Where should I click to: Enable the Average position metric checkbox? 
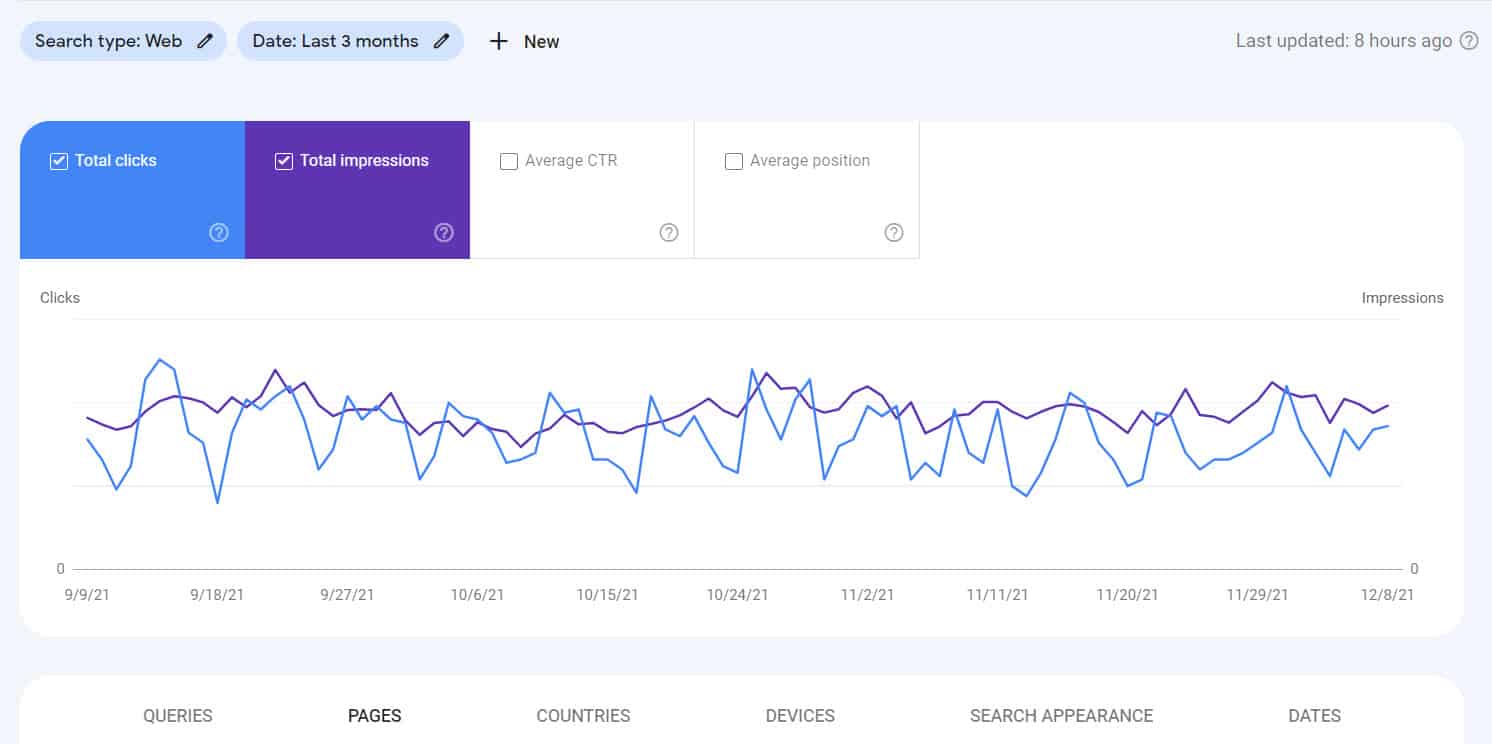(734, 160)
